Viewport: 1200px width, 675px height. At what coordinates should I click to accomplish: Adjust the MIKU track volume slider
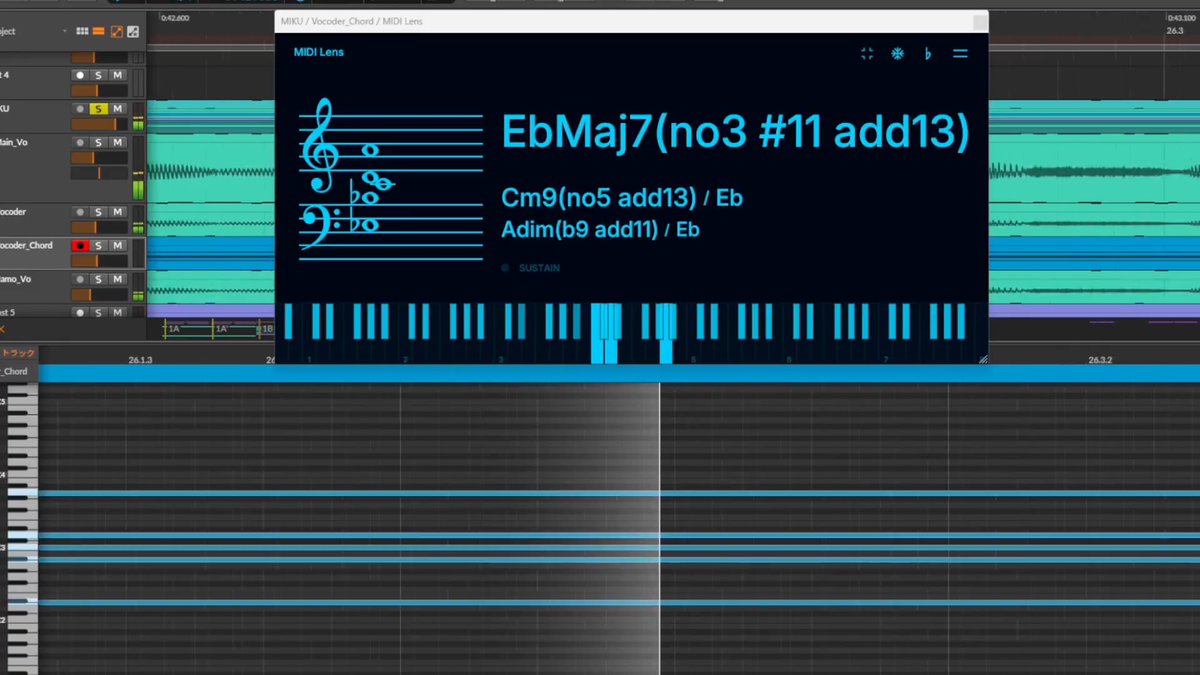[100, 124]
